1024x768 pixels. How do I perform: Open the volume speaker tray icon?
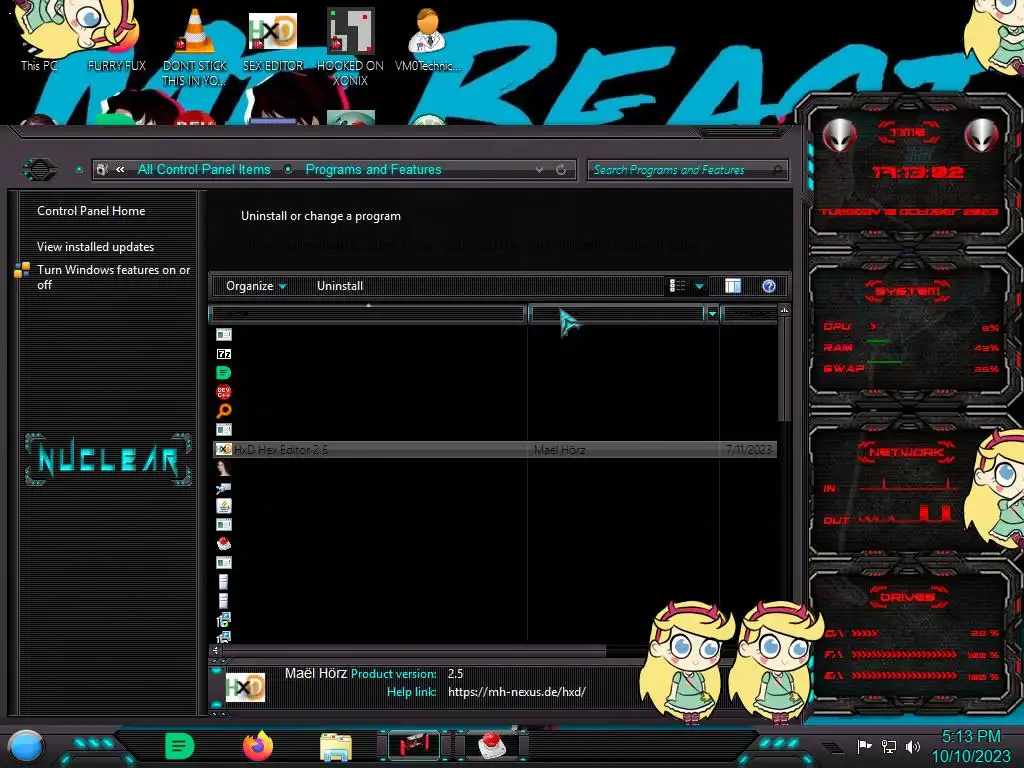tap(913, 746)
